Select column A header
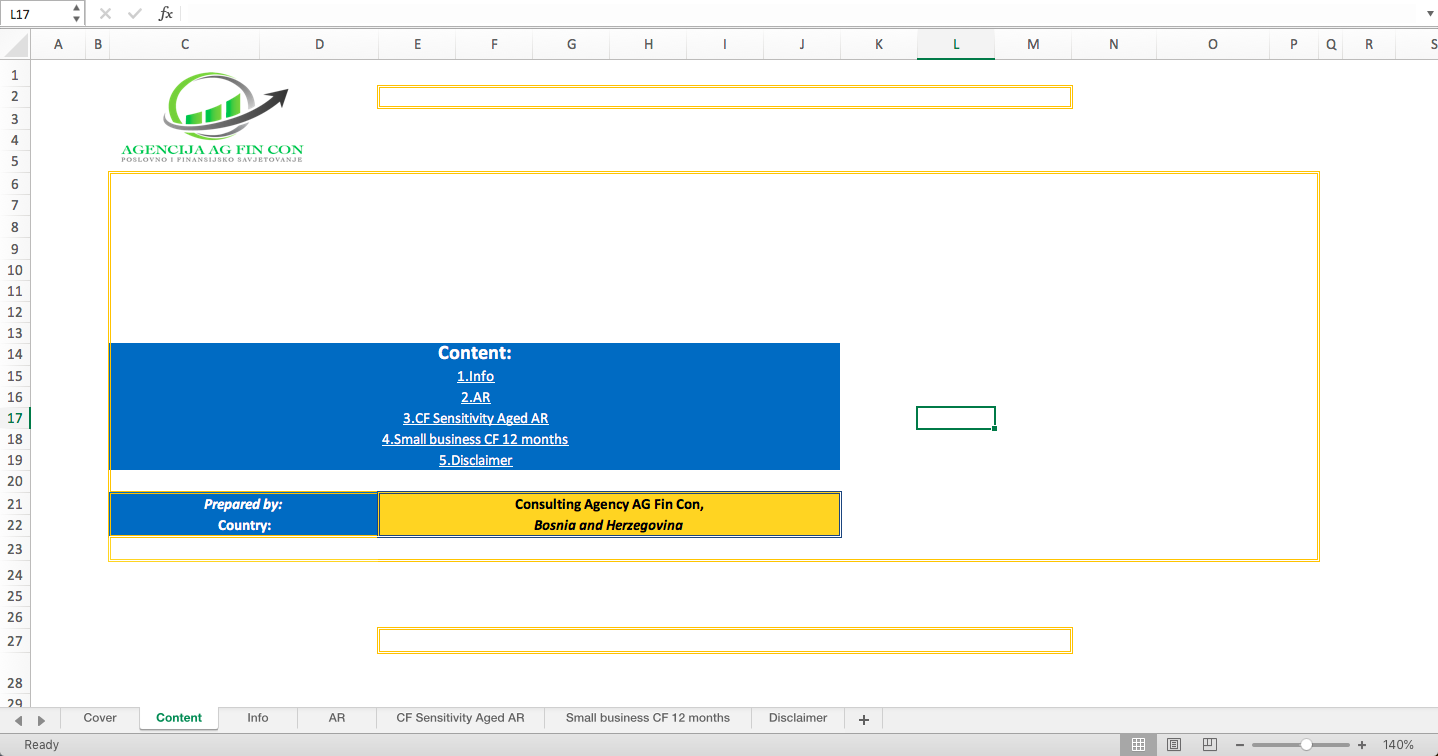The image size is (1438, 756). click(x=58, y=44)
